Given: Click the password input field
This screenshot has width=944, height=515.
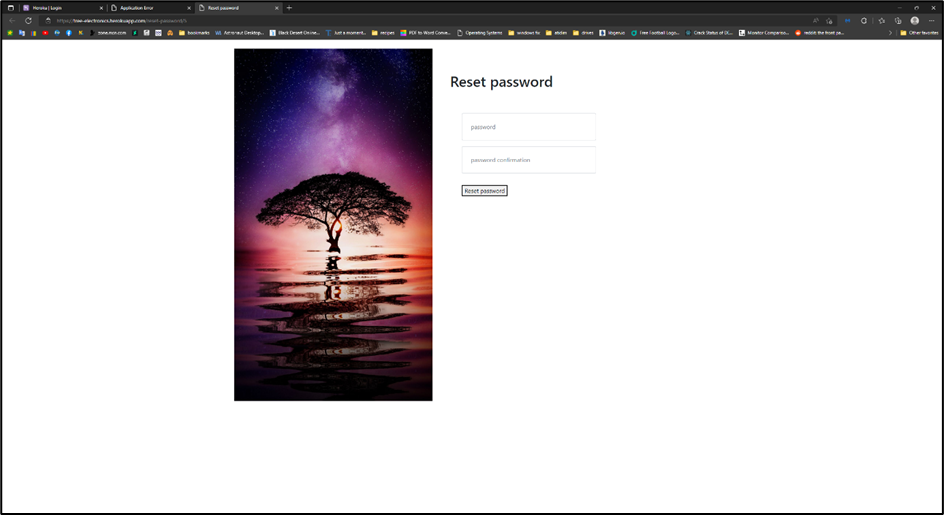Looking at the screenshot, I should click(x=529, y=127).
